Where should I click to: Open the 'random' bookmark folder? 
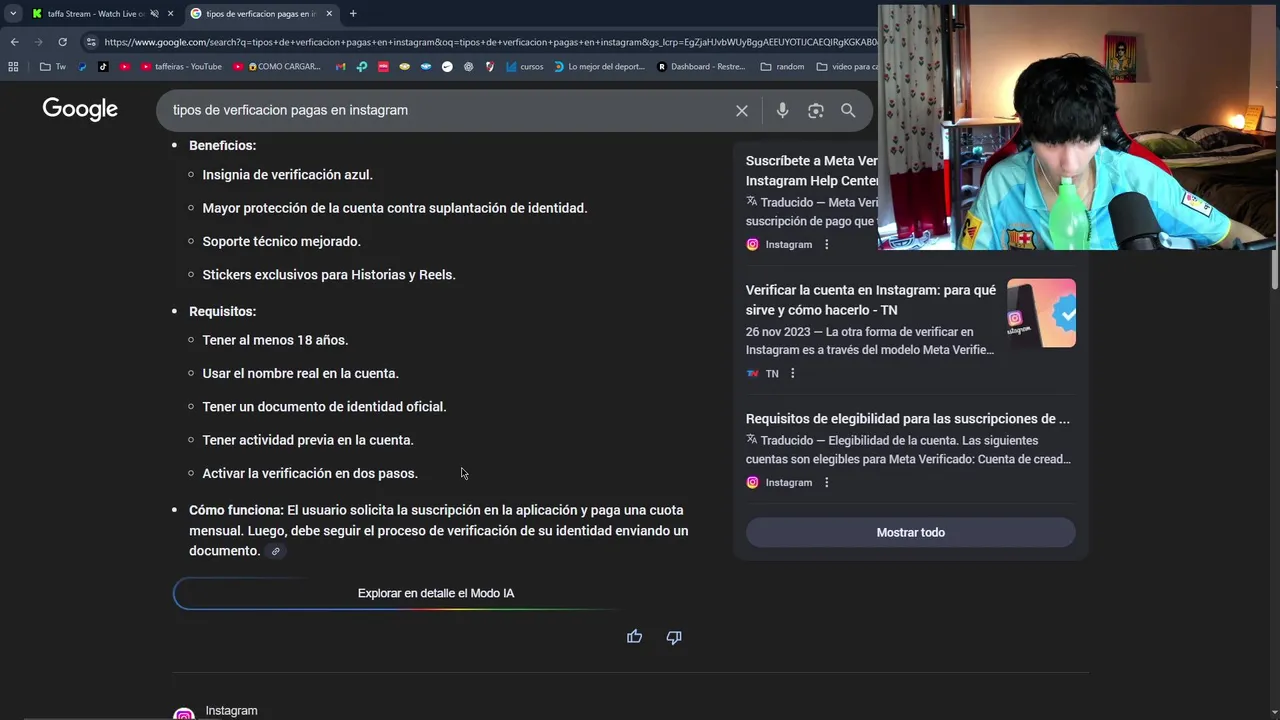pos(783,67)
